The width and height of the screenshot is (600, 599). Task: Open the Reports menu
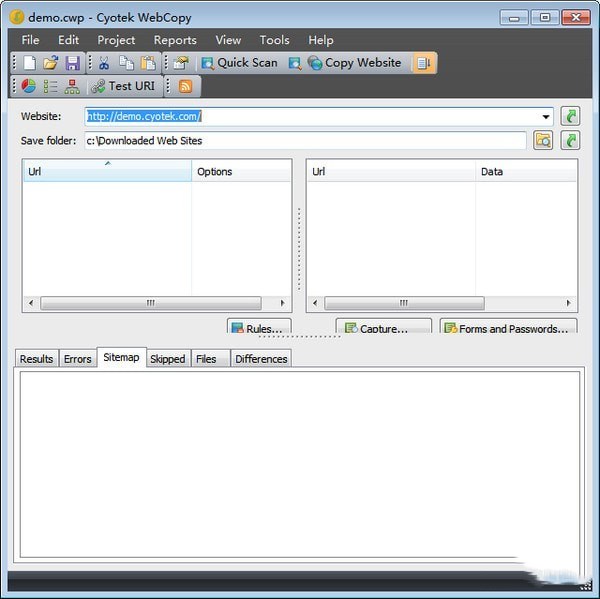click(175, 40)
